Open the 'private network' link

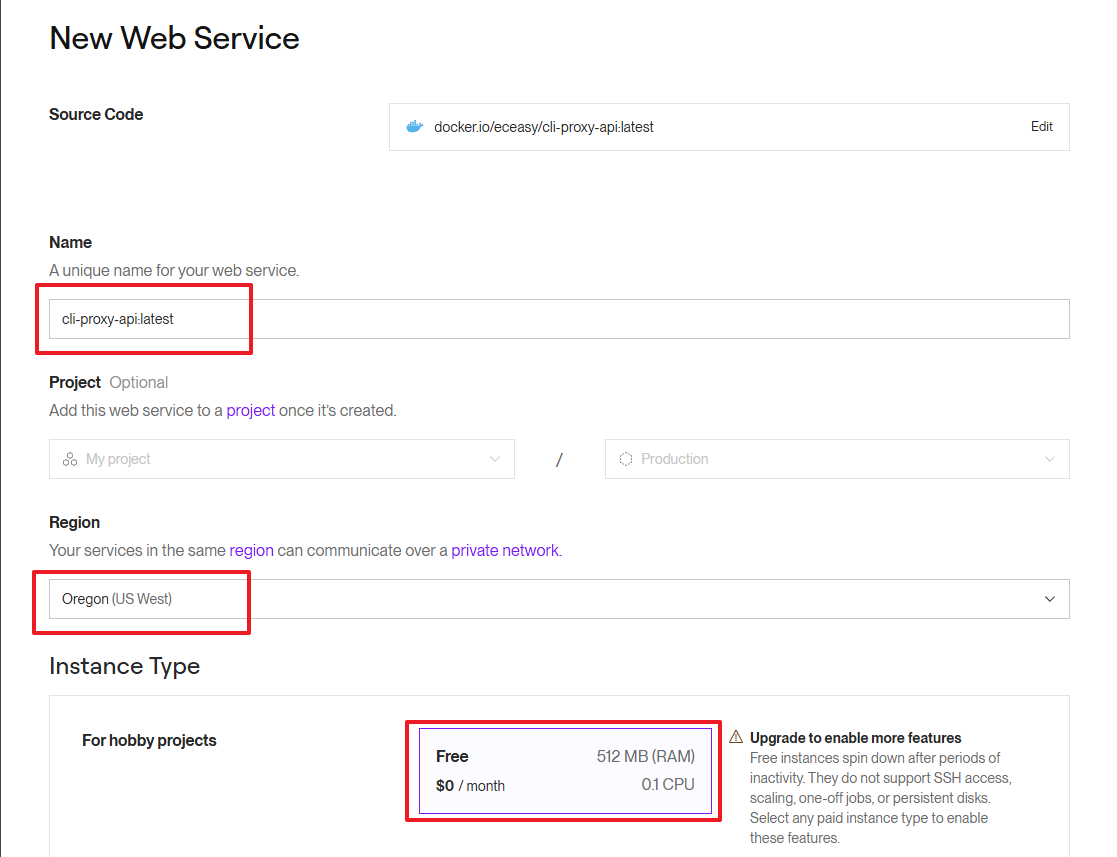504,550
